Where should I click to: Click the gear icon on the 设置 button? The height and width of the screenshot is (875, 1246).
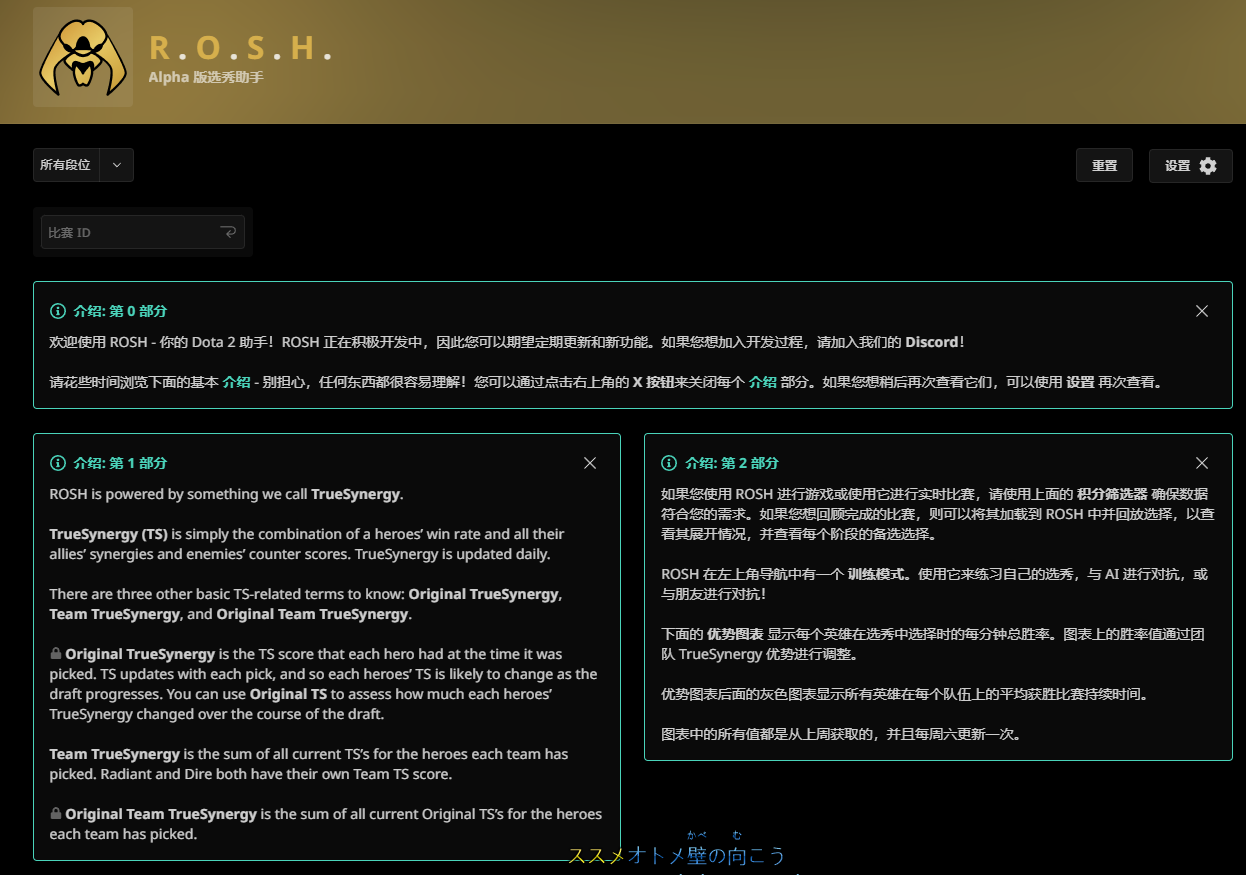1210,165
